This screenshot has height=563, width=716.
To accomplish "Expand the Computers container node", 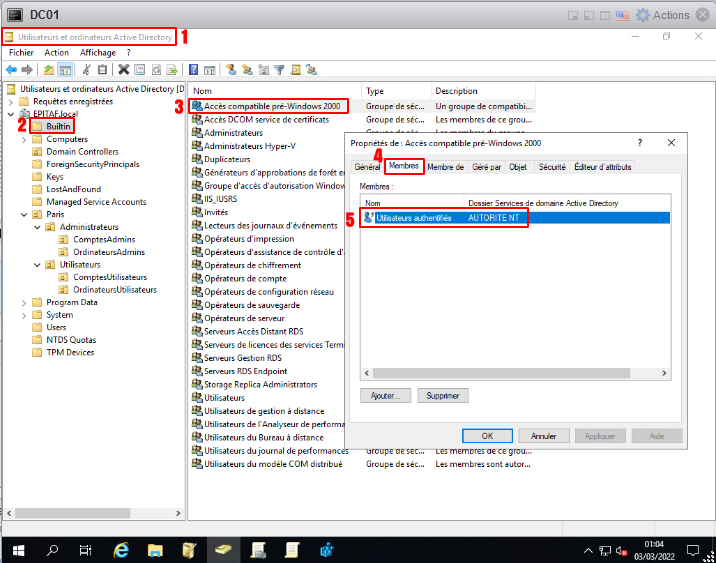I will [24, 139].
